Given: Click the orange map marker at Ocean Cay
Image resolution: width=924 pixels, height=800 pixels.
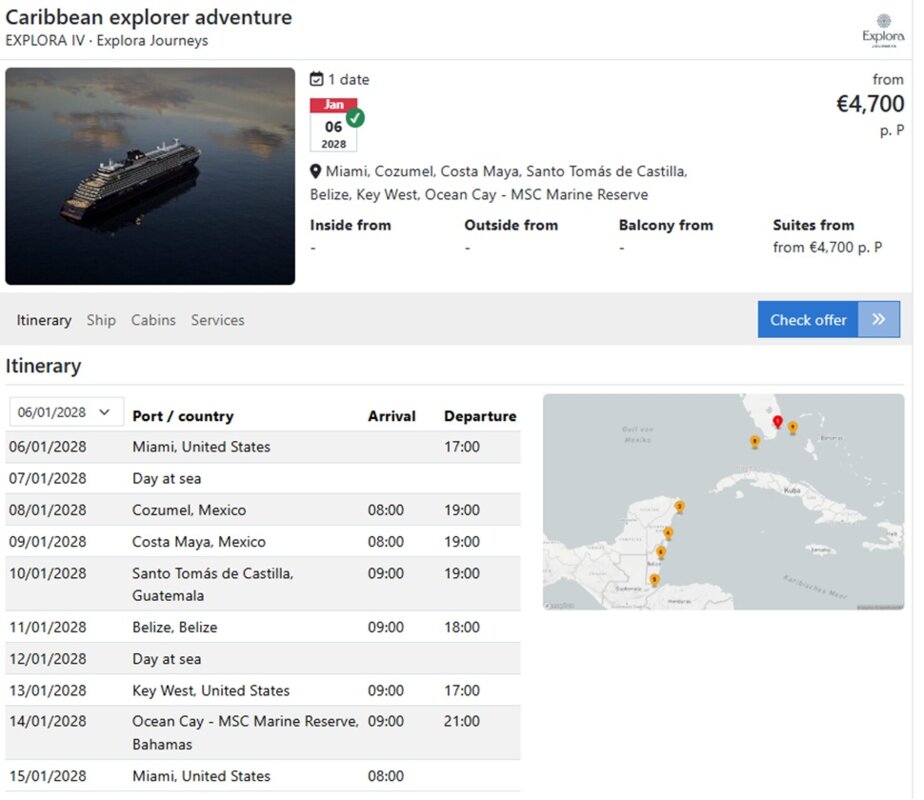Looking at the screenshot, I should (793, 428).
